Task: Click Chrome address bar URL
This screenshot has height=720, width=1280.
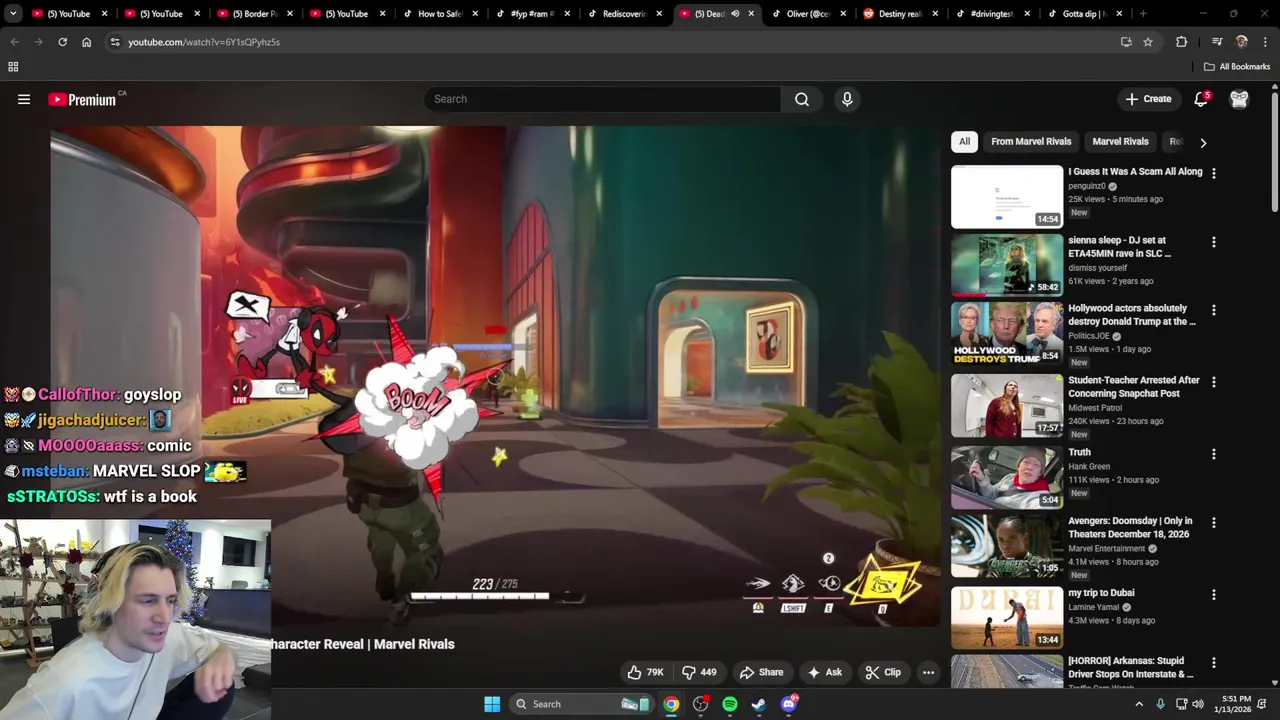Action: tap(204, 42)
